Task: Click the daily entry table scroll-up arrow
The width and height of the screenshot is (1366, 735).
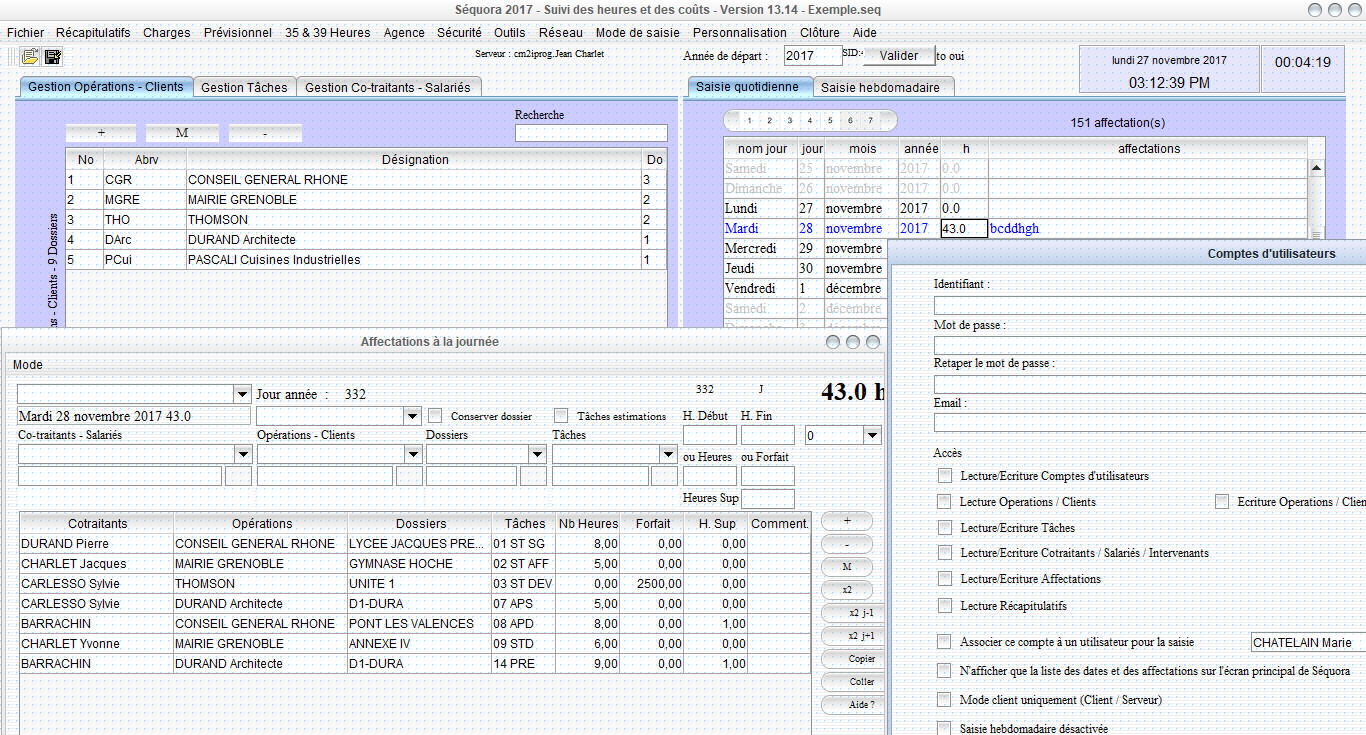Action: coord(1316,169)
